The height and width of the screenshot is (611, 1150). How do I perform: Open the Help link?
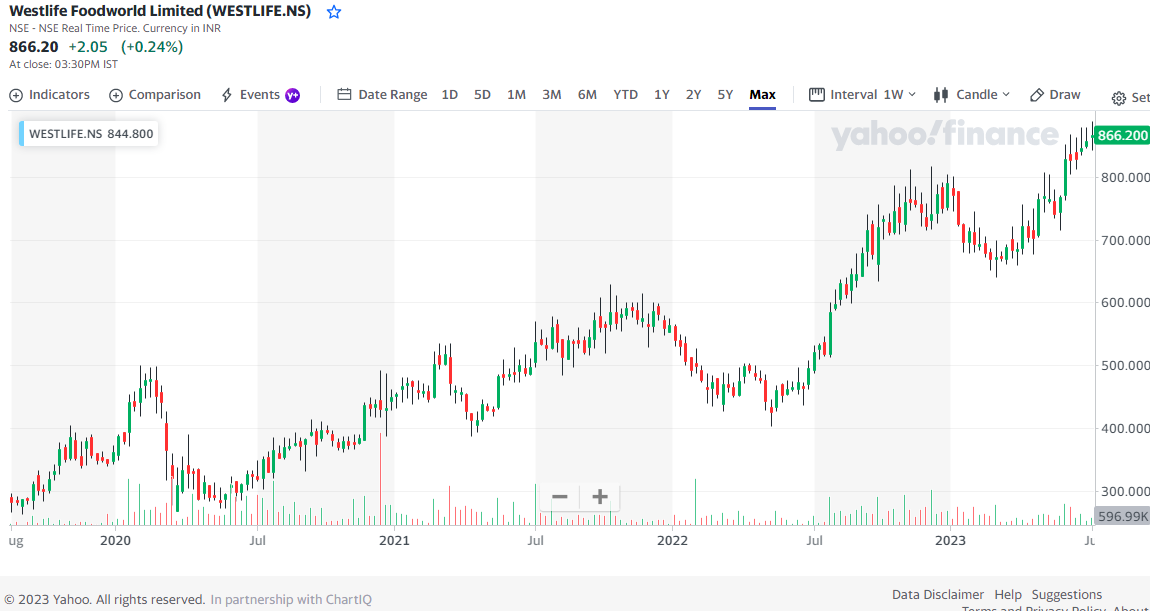tap(1008, 594)
